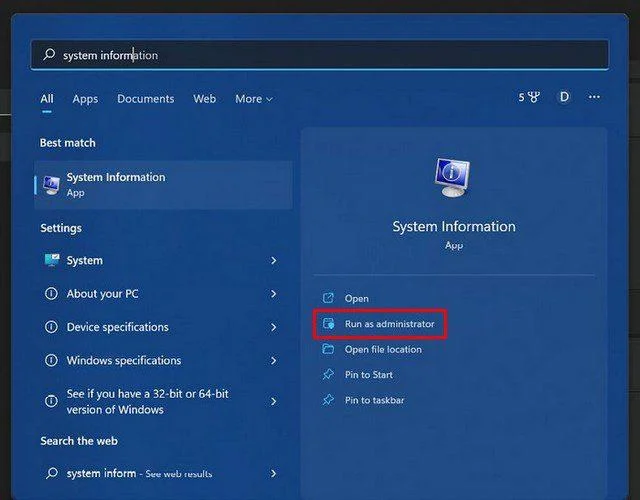Click the System Information title in preview pane

click(454, 227)
